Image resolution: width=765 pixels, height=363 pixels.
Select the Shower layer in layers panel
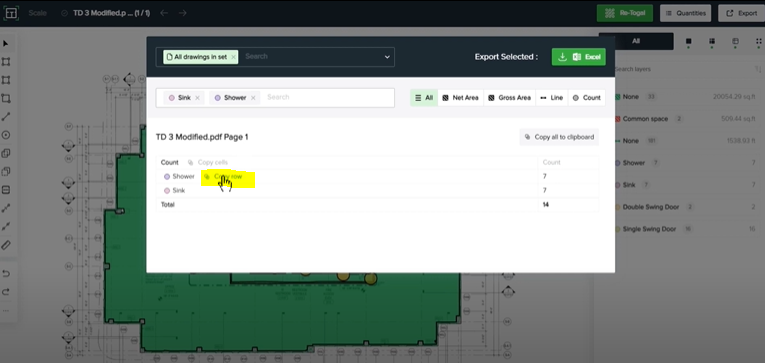(x=685, y=163)
